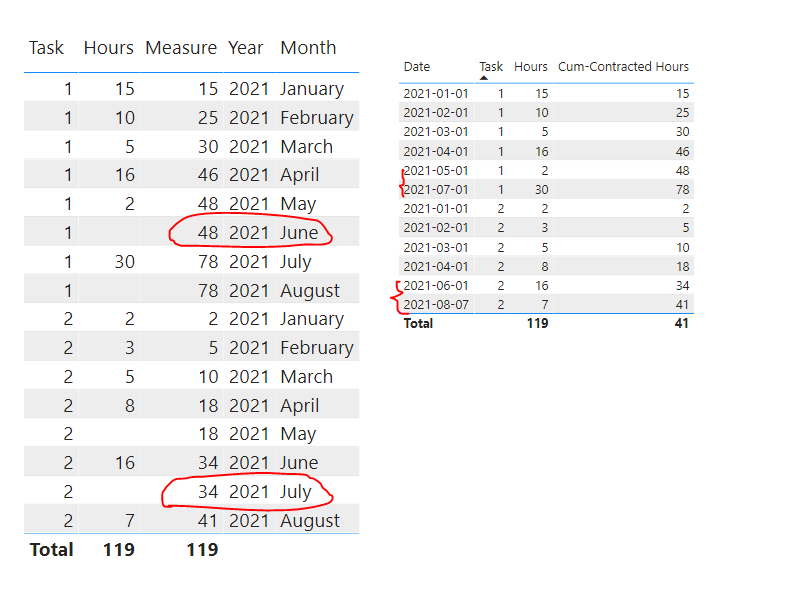Click the Hours column header in left table
Image resolution: width=812 pixels, height=602 pixels.
[109, 48]
